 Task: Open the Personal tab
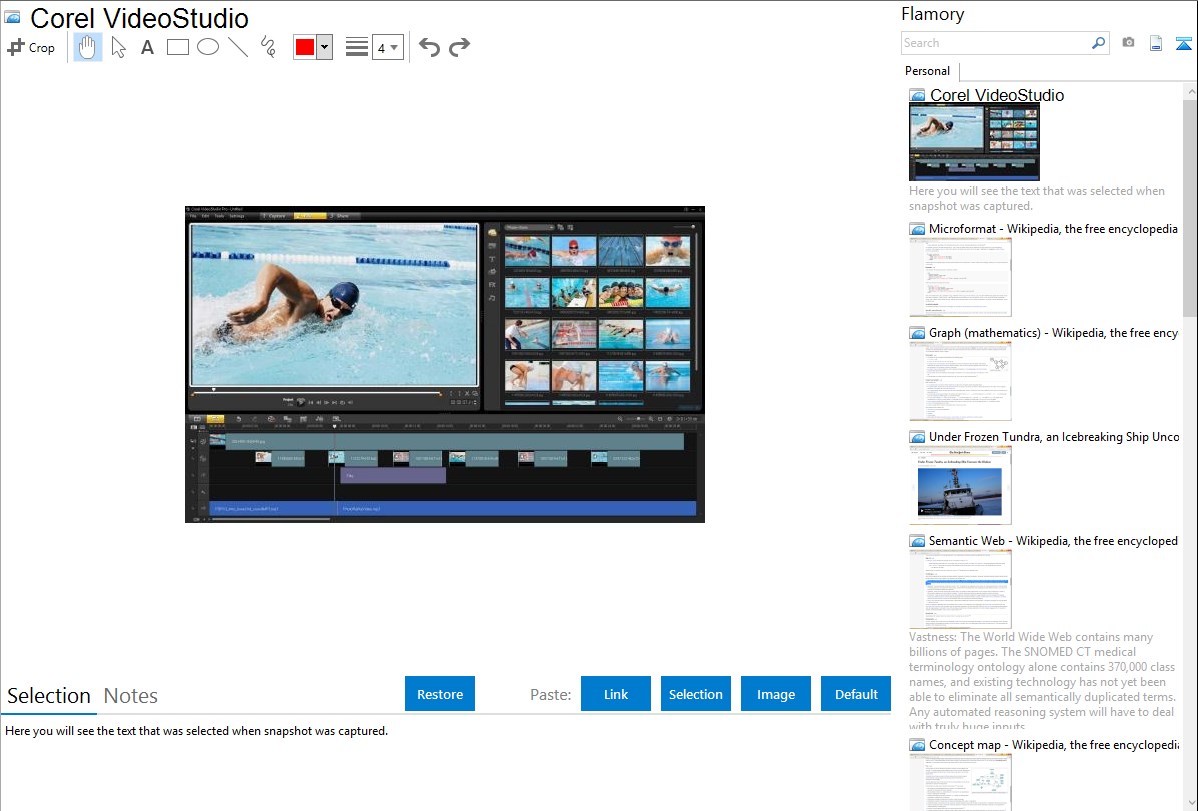[x=928, y=71]
